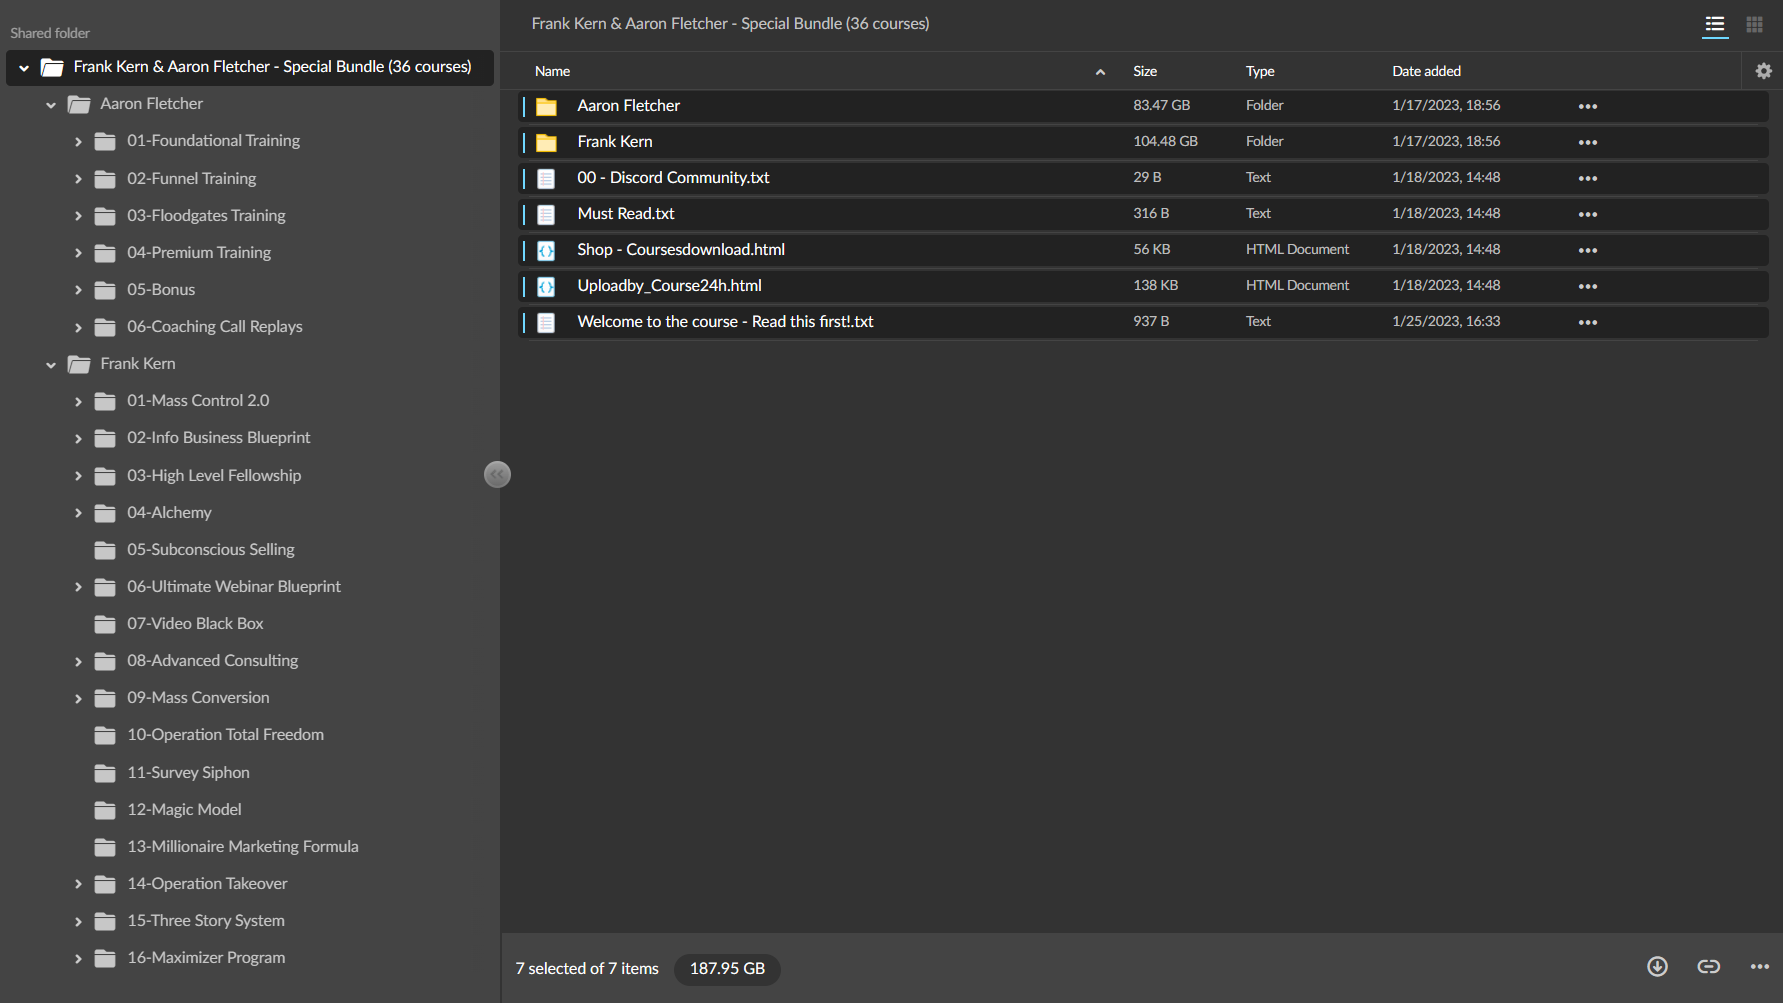Toggle name sort direction arrow
The width and height of the screenshot is (1783, 1003).
[x=1100, y=72]
